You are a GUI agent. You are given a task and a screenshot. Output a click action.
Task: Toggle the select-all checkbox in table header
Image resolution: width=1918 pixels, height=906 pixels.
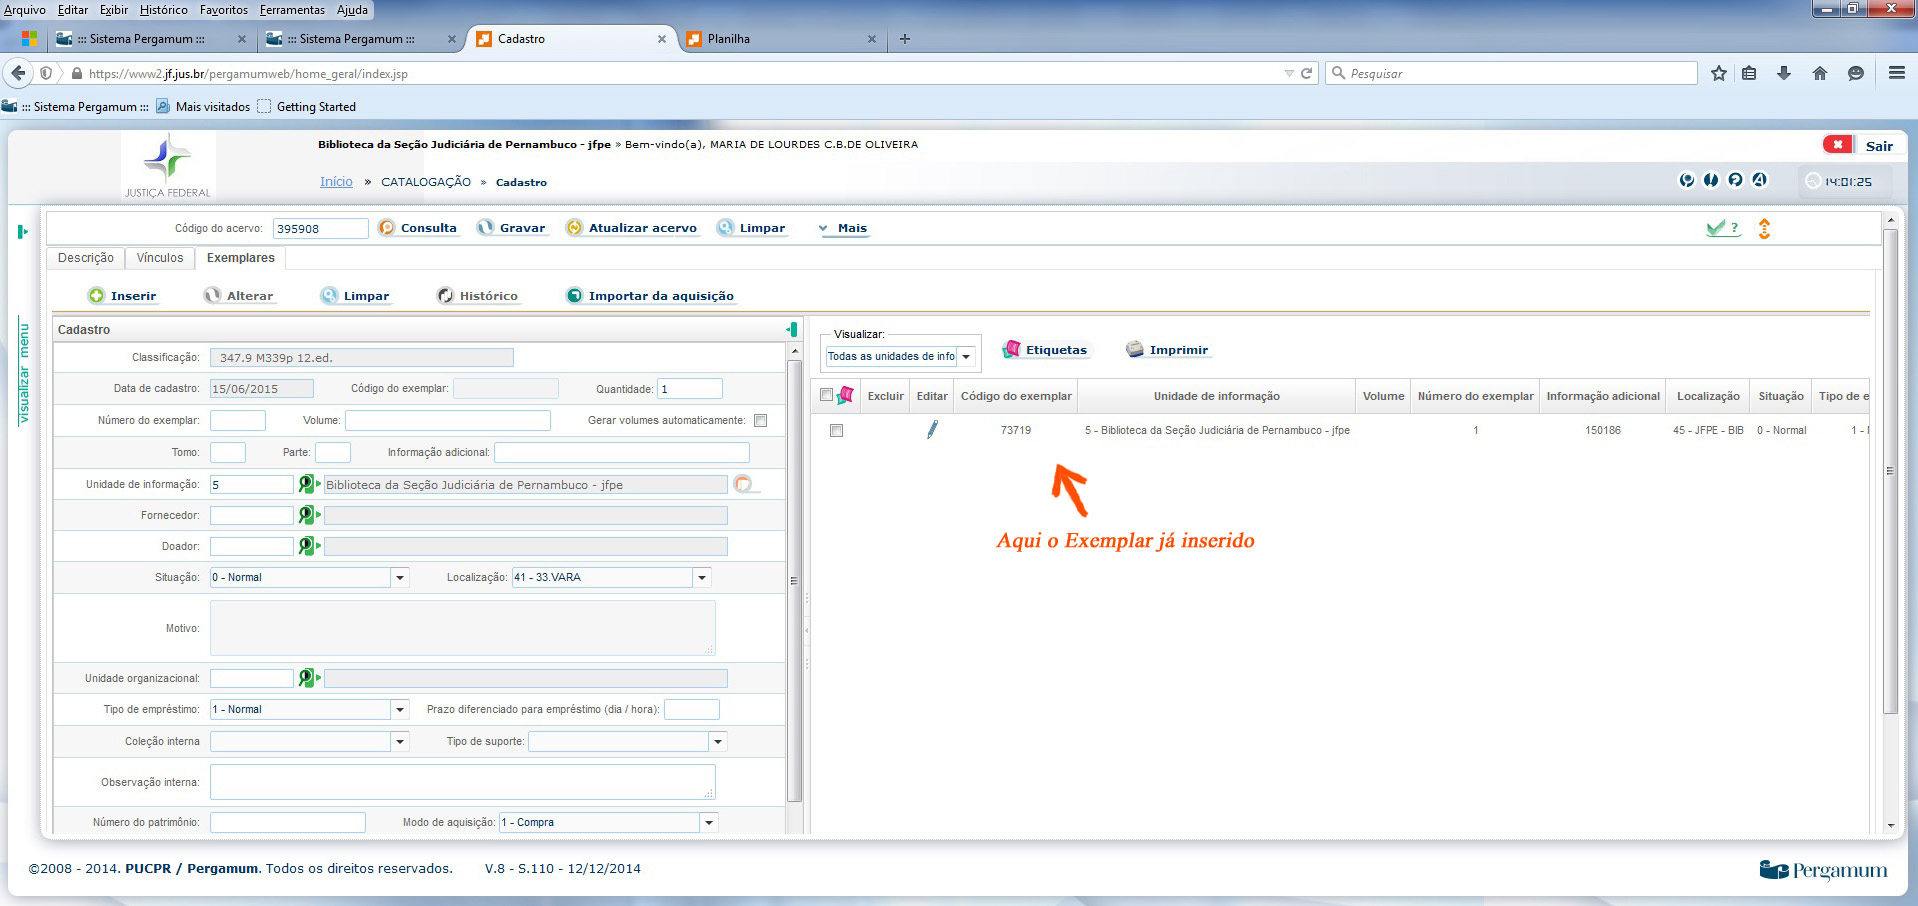(826, 395)
